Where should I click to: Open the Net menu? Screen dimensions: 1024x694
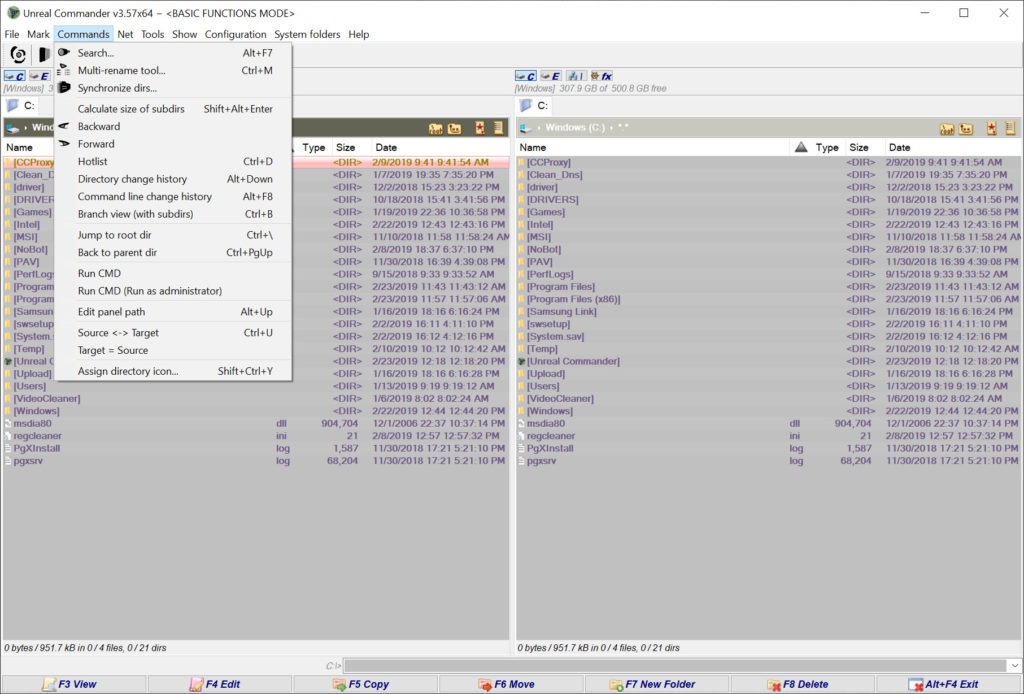[125, 34]
